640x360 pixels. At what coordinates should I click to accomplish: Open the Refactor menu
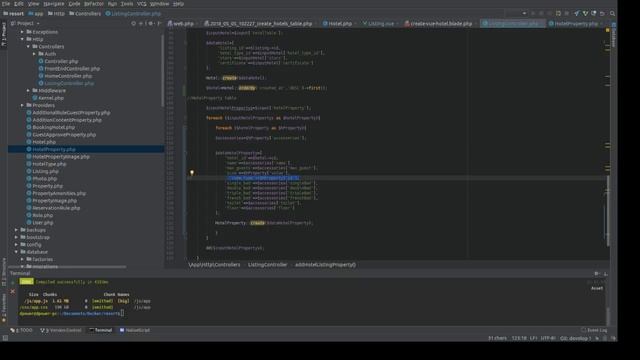(x=94, y=4)
